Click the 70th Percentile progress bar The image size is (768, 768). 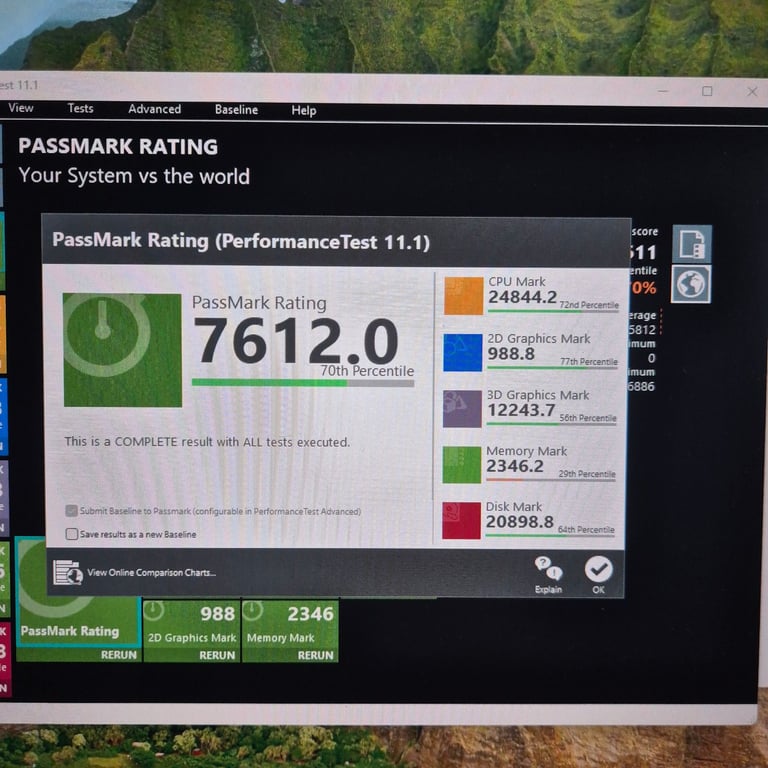coord(303,383)
